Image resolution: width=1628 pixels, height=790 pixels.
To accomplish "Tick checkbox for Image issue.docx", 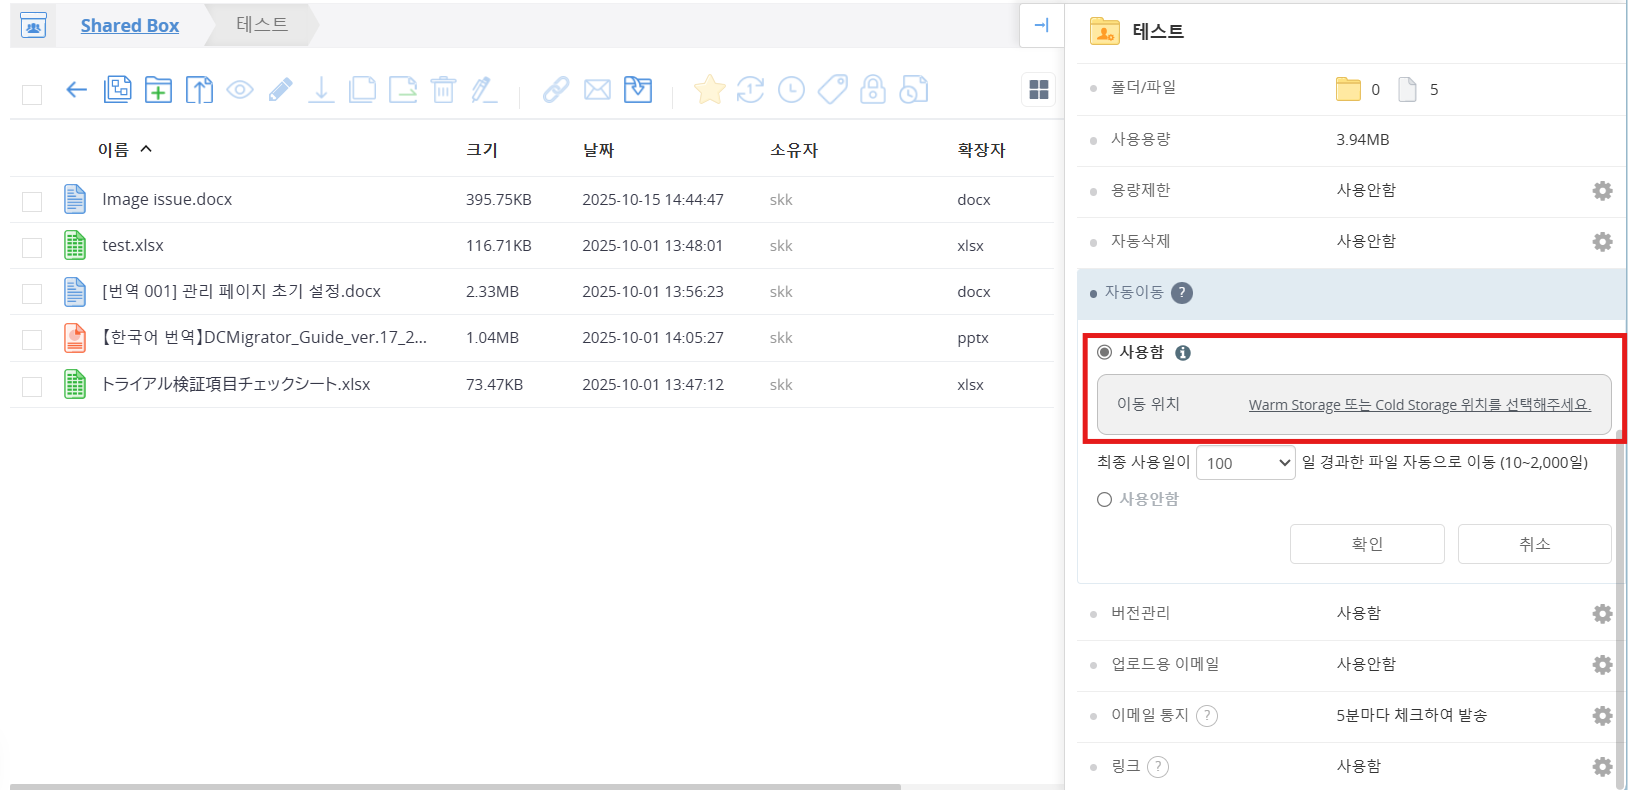I will click(x=32, y=201).
